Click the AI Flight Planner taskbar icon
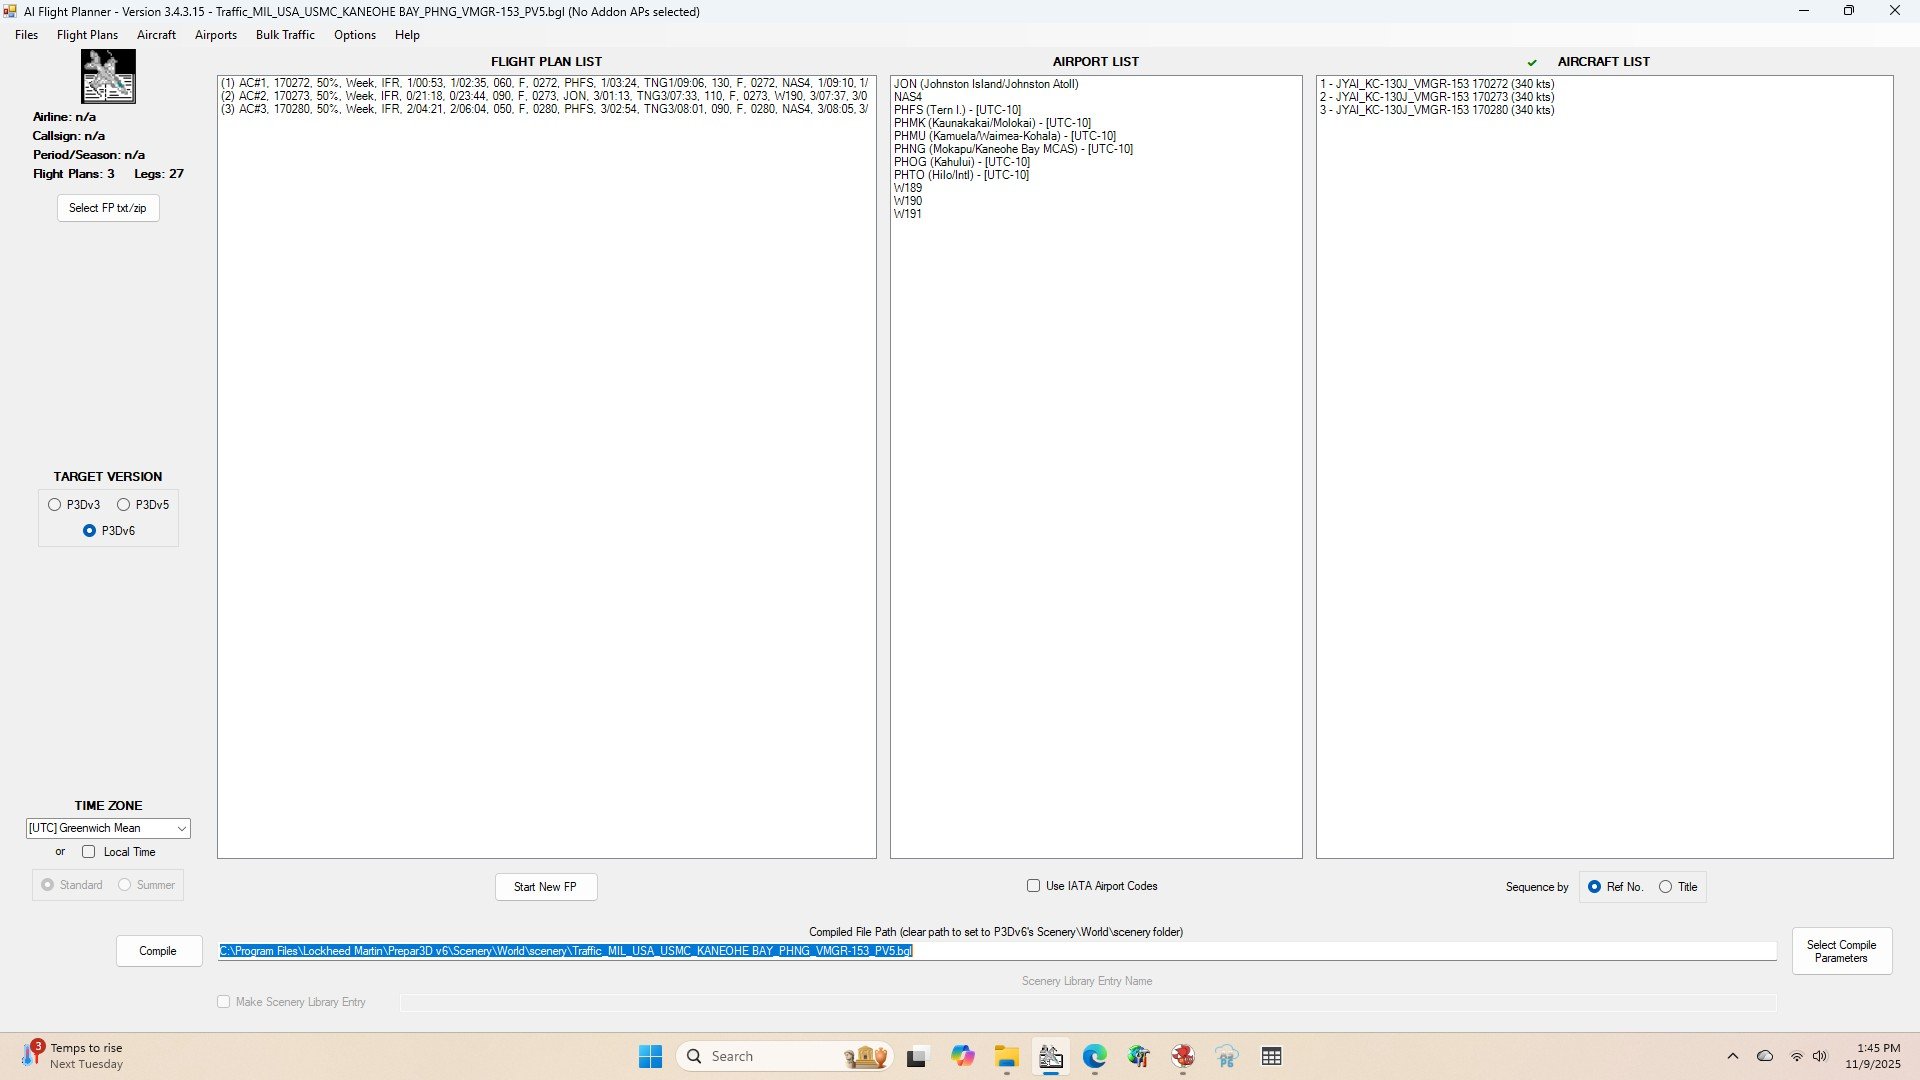Viewport: 1920px width, 1080px height. coord(1050,1057)
